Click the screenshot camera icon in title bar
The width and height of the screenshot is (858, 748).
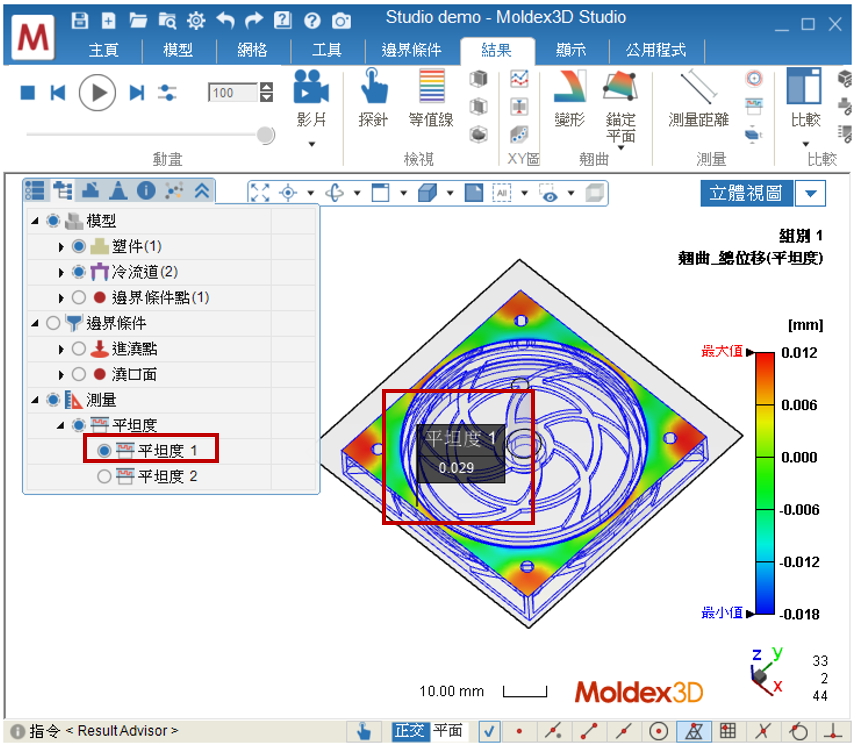click(x=341, y=20)
